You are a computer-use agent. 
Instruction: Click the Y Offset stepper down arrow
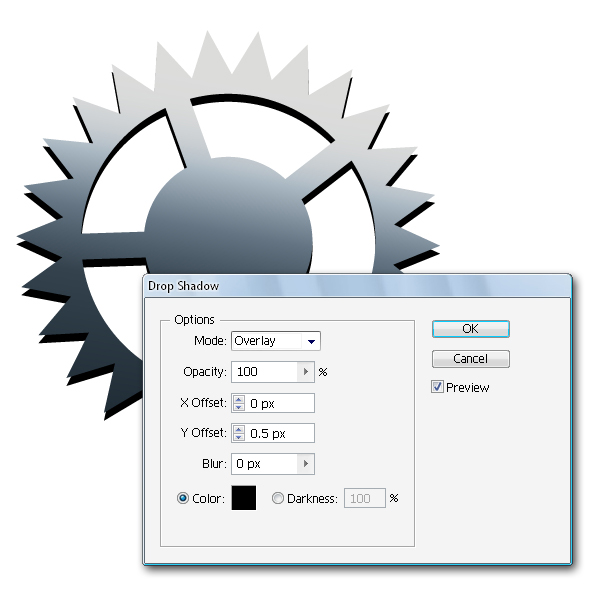point(239,437)
